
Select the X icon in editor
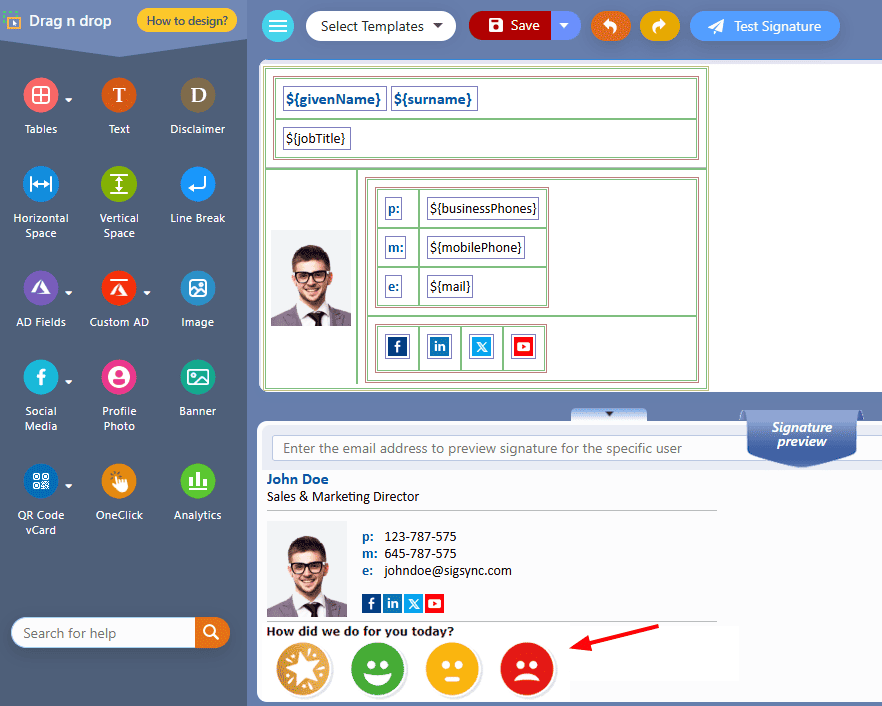[x=482, y=347]
